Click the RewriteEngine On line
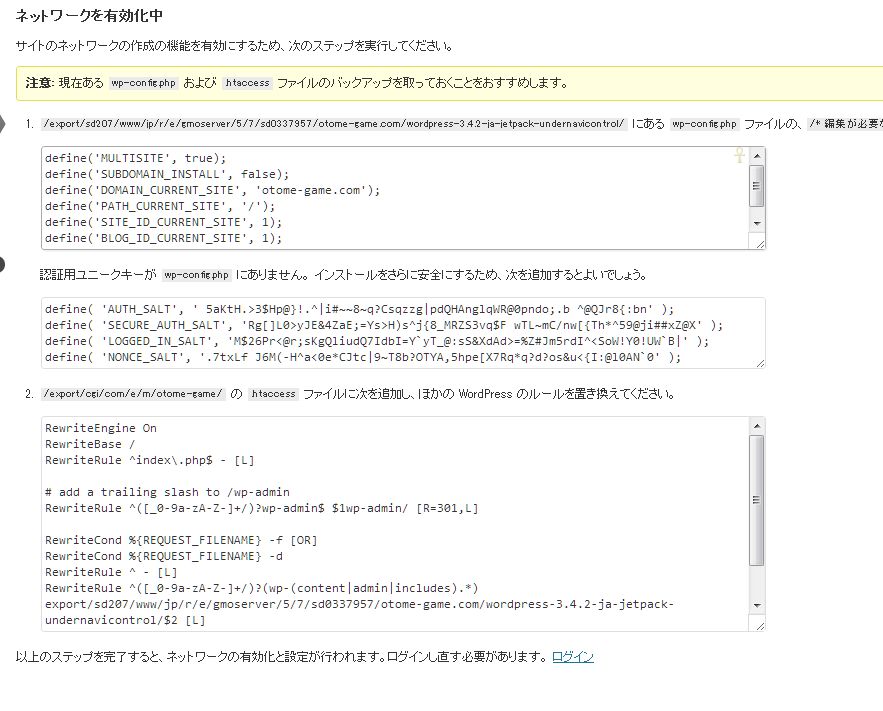Viewport: 883px width, 711px height. (x=101, y=428)
